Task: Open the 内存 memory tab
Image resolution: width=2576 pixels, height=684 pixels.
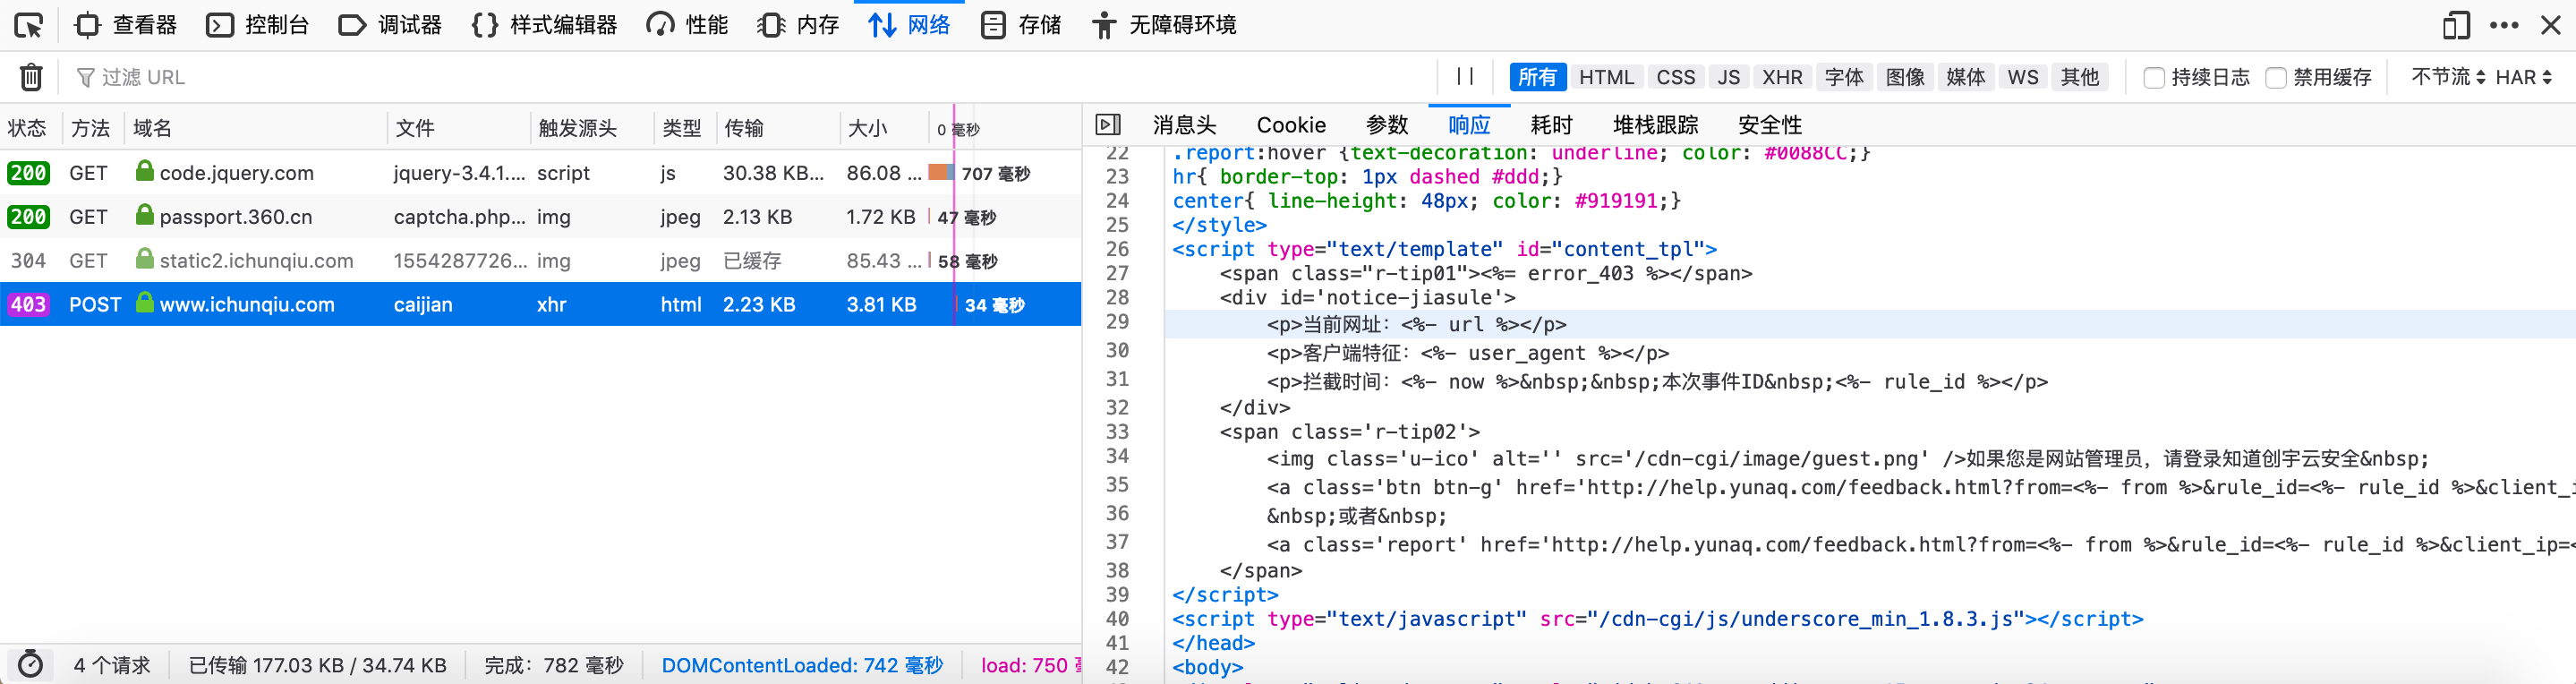Action: point(798,25)
